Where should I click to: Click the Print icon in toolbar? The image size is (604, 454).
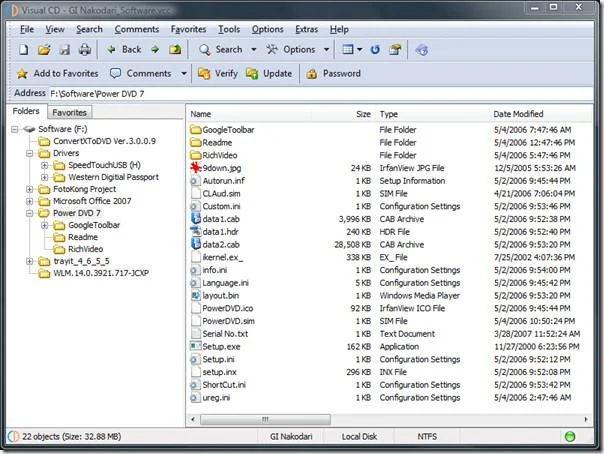85,50
